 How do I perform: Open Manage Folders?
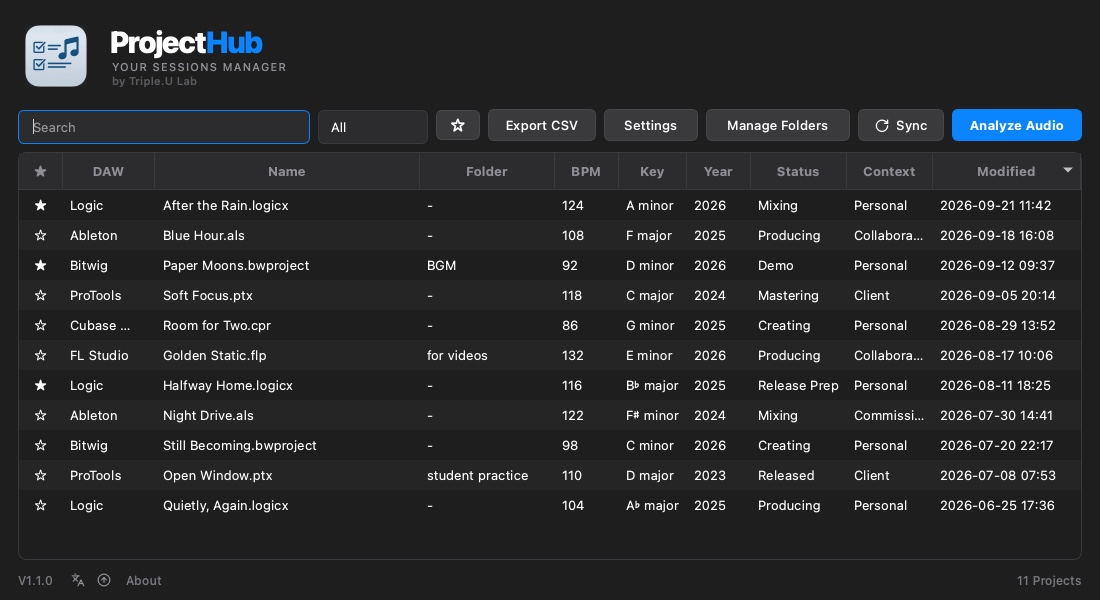[x=777, y=126]
